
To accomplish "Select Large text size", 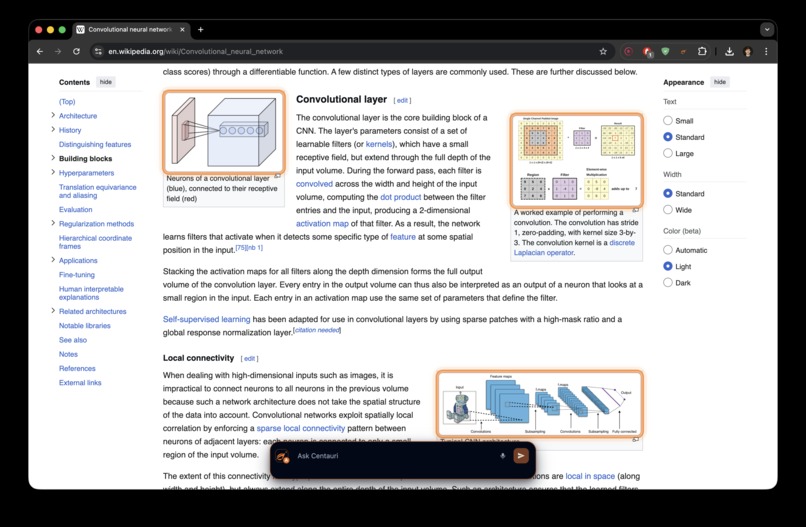I will 668,153.
